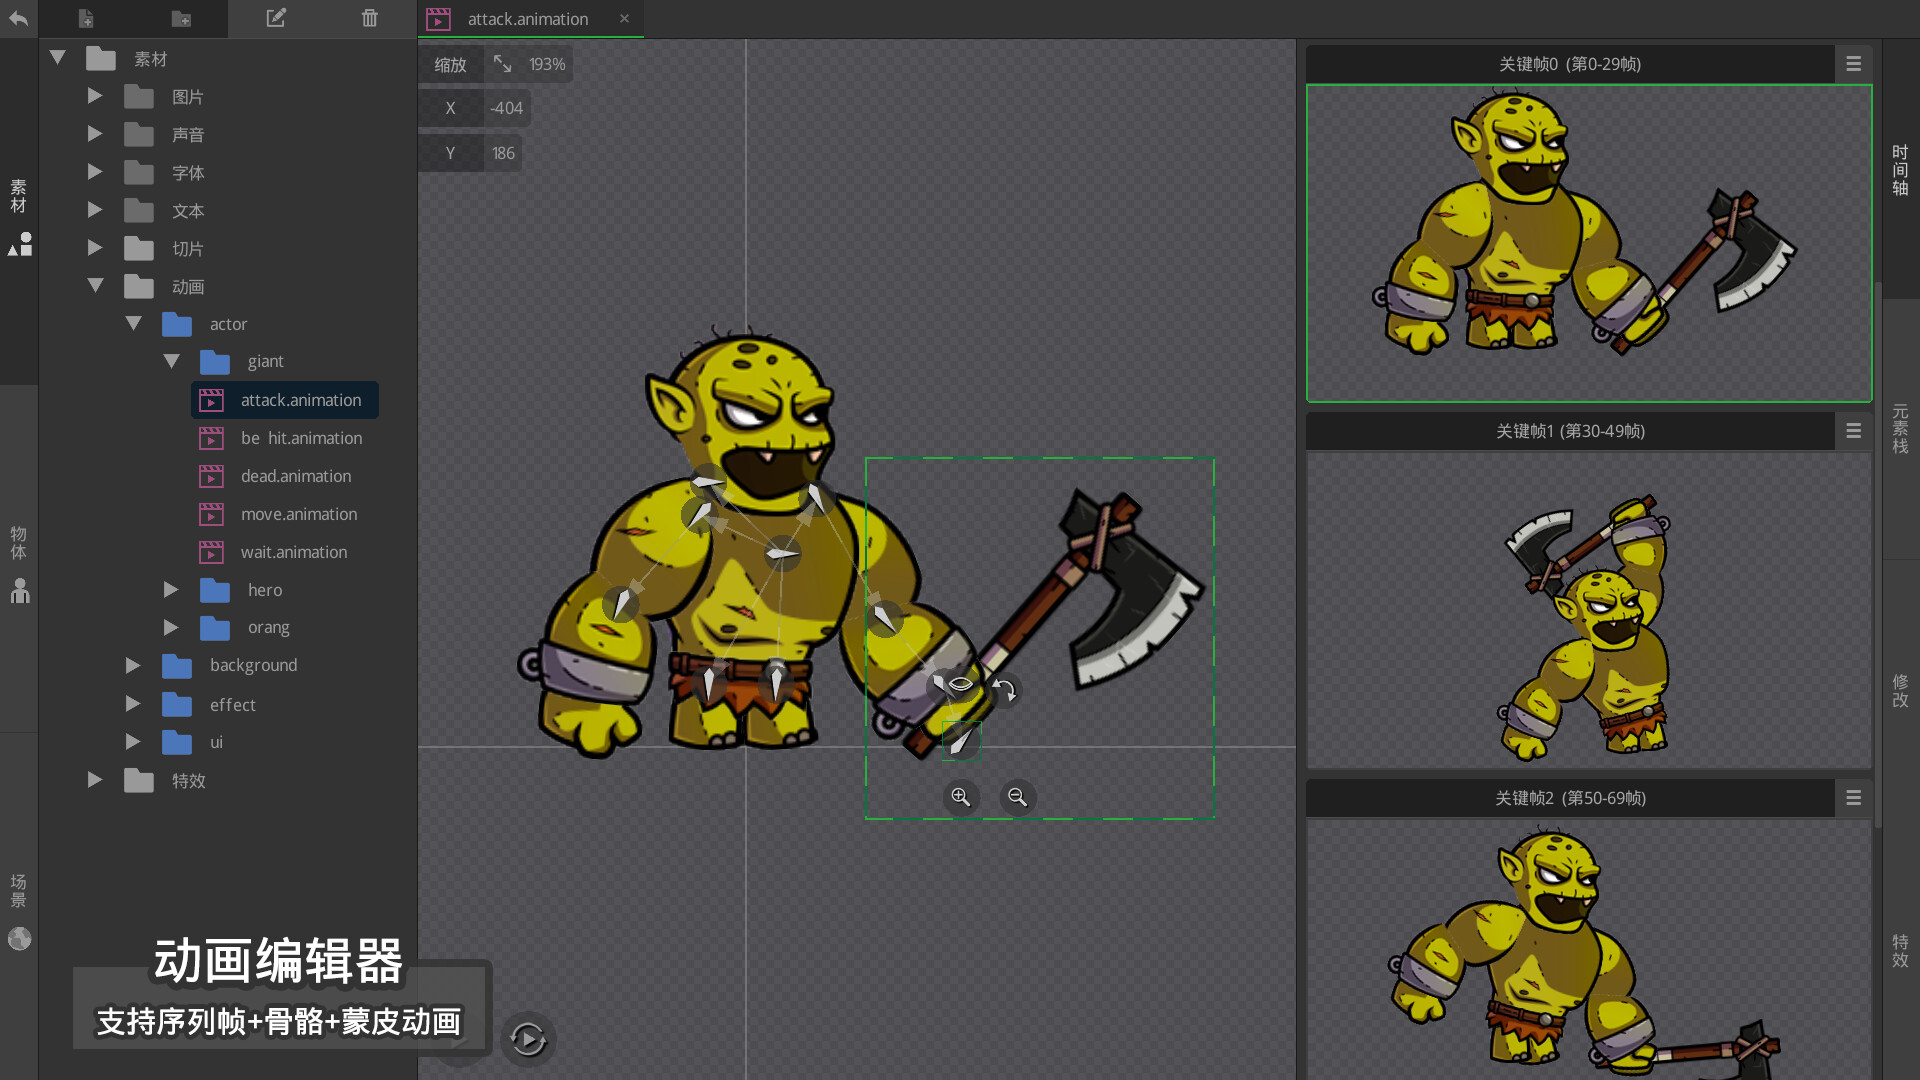Image resolution: width=1920 pixels, height=1080 pixels.
Task: Open the 关键帧1 hamburger menu
Action: click(x=1853, y=431)
